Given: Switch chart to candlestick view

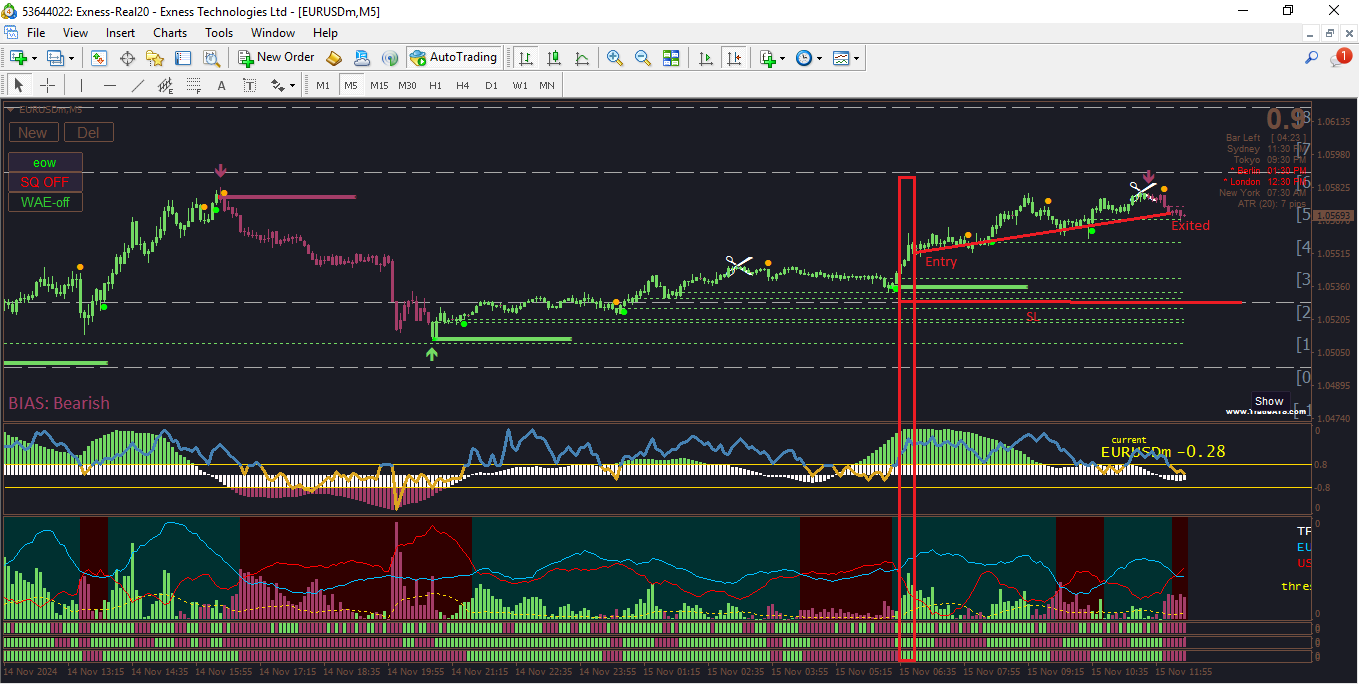Looking at the screenshot, I should pos(553,58).
